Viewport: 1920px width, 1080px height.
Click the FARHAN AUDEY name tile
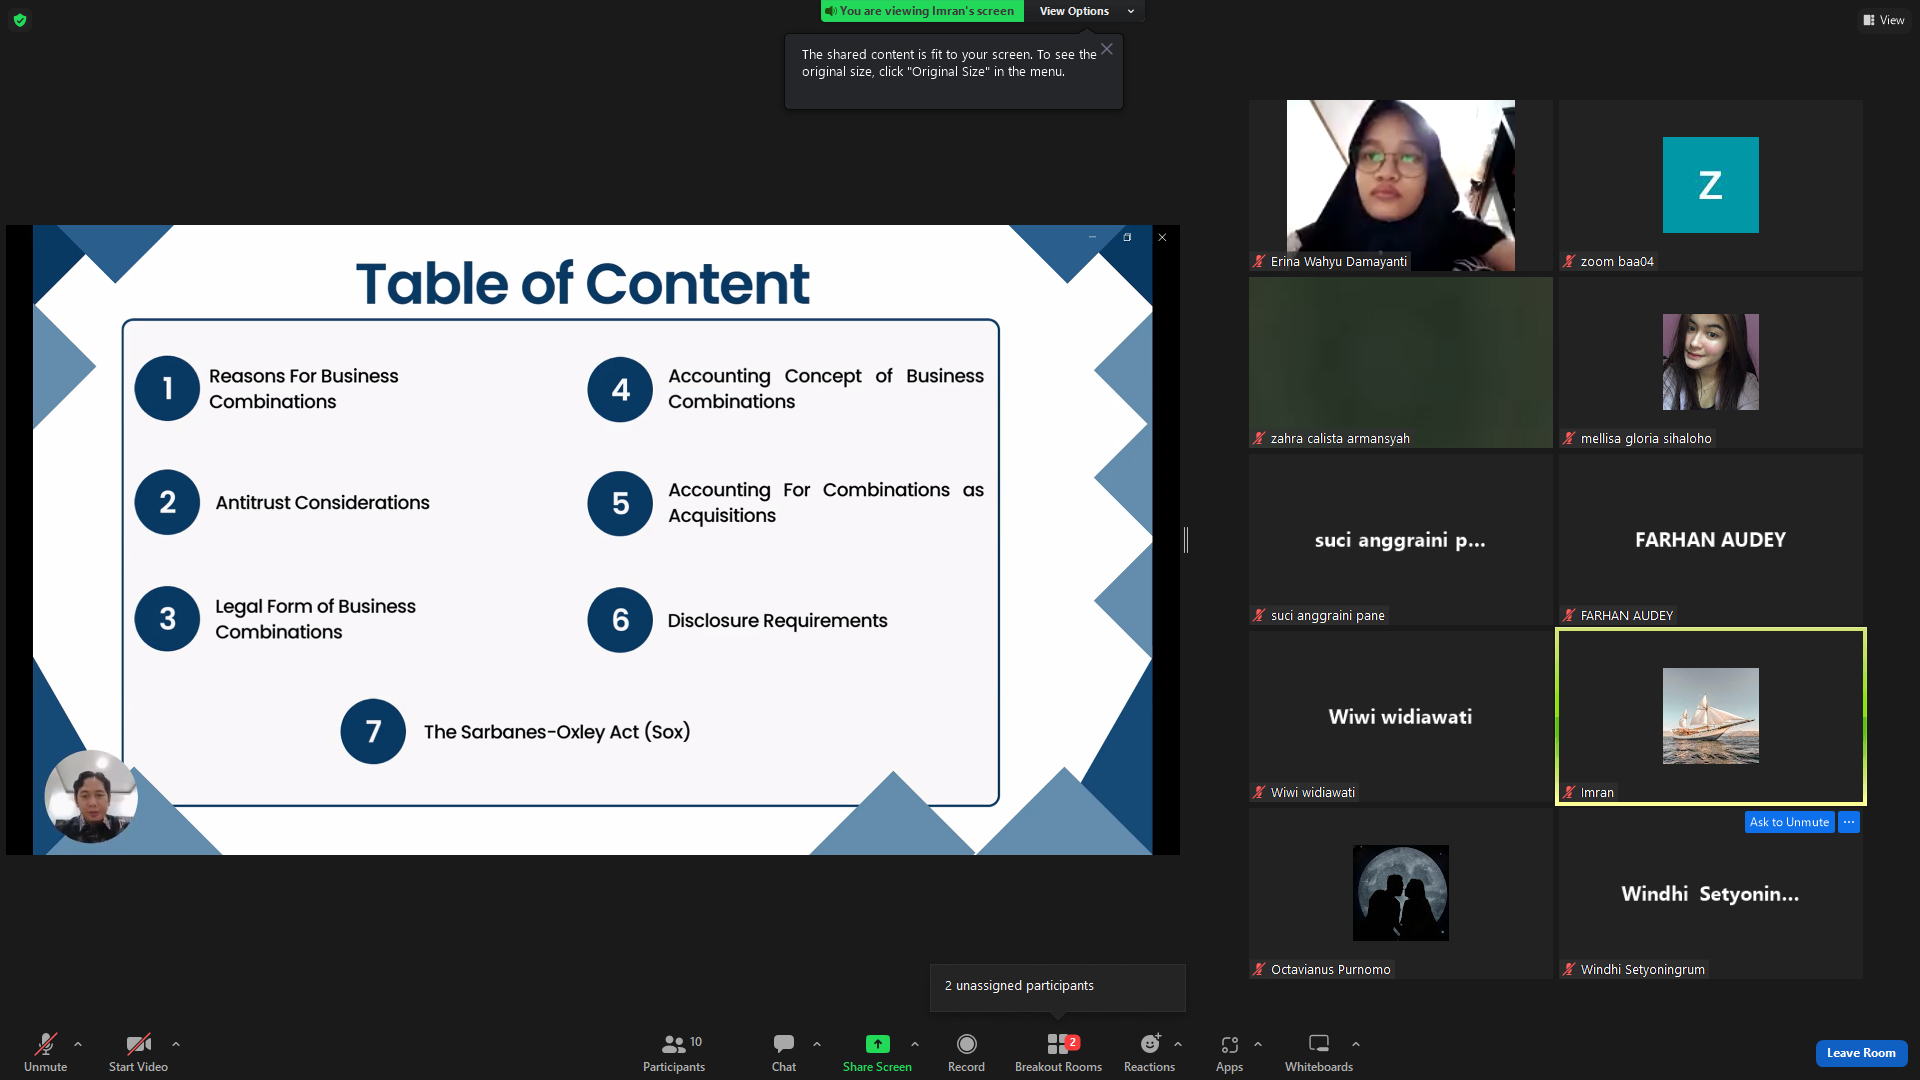click(x=1710, y=540)
